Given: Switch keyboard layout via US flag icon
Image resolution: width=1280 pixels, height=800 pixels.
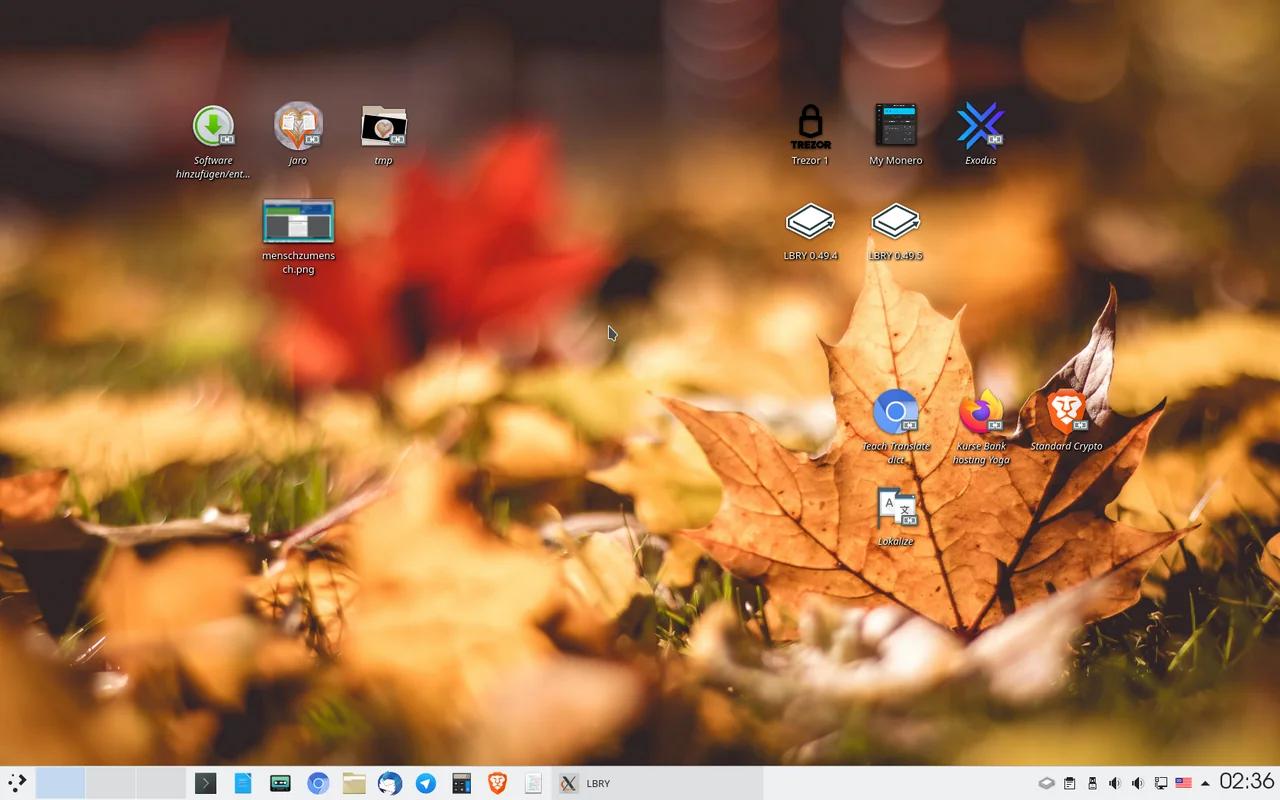Looking at the screenshot, I should point(1183,783).
